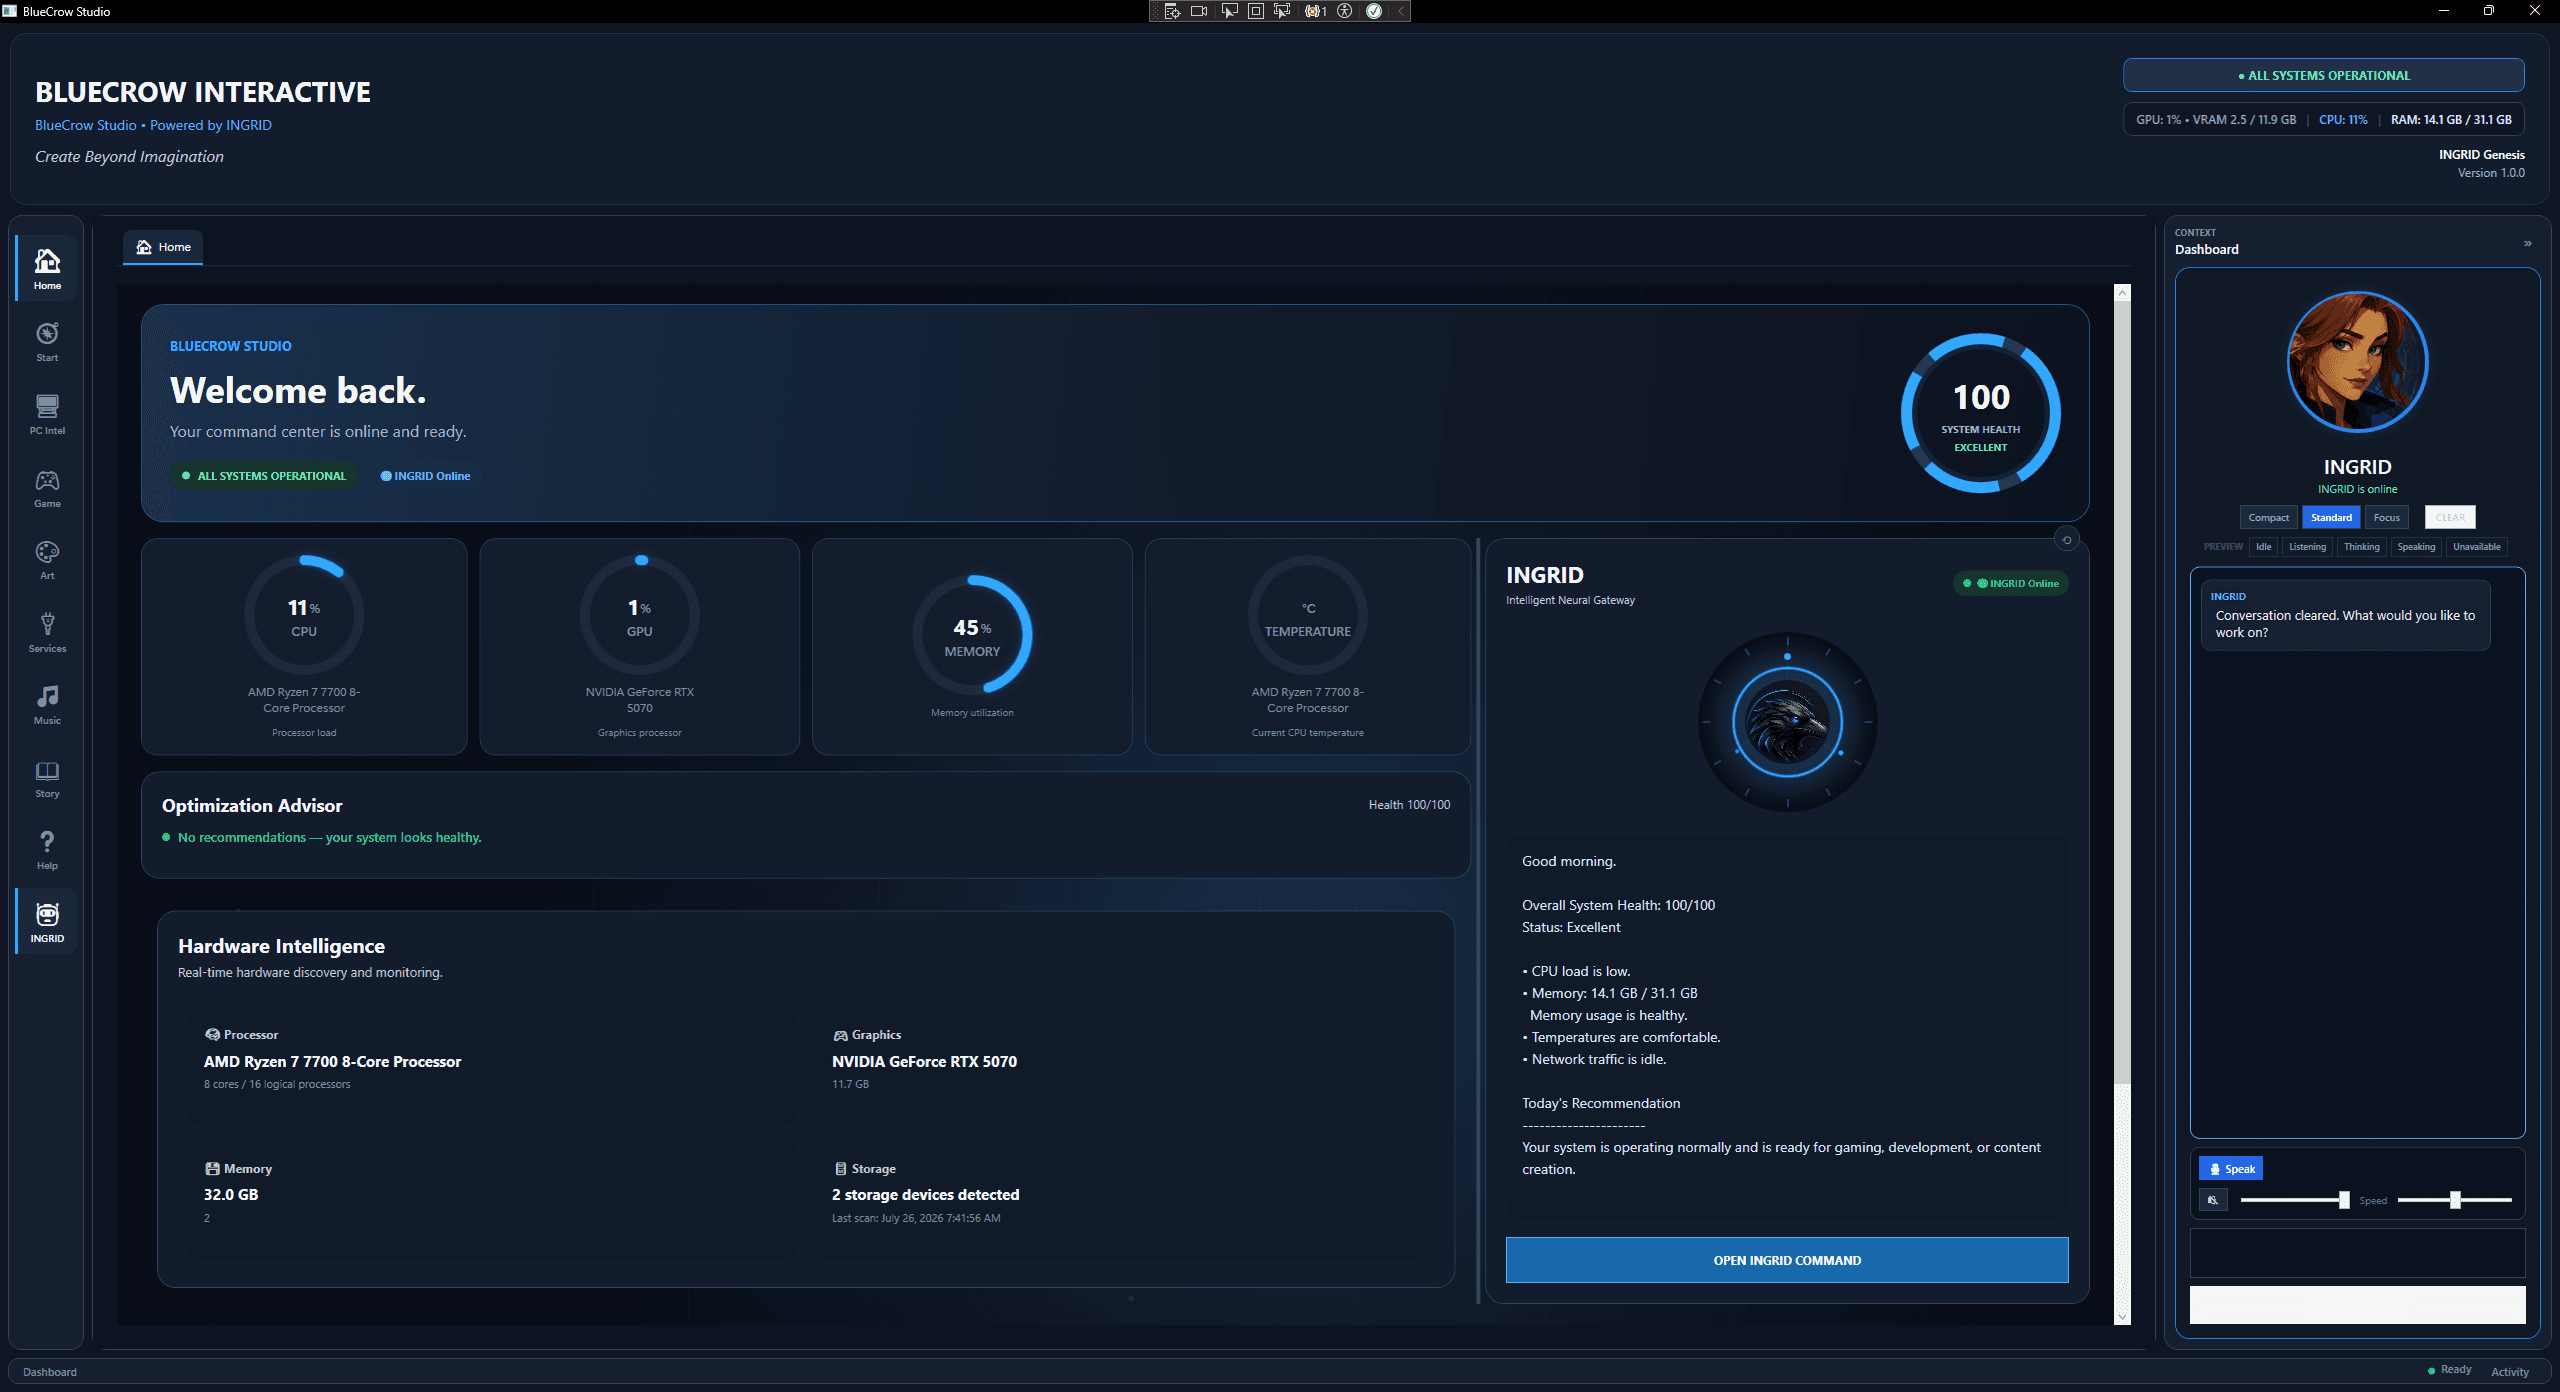Image resolution: width=2560 pixels, height=1392 pixels.
Task: Click the binding failures icon showing 1
Action: 1315,11
